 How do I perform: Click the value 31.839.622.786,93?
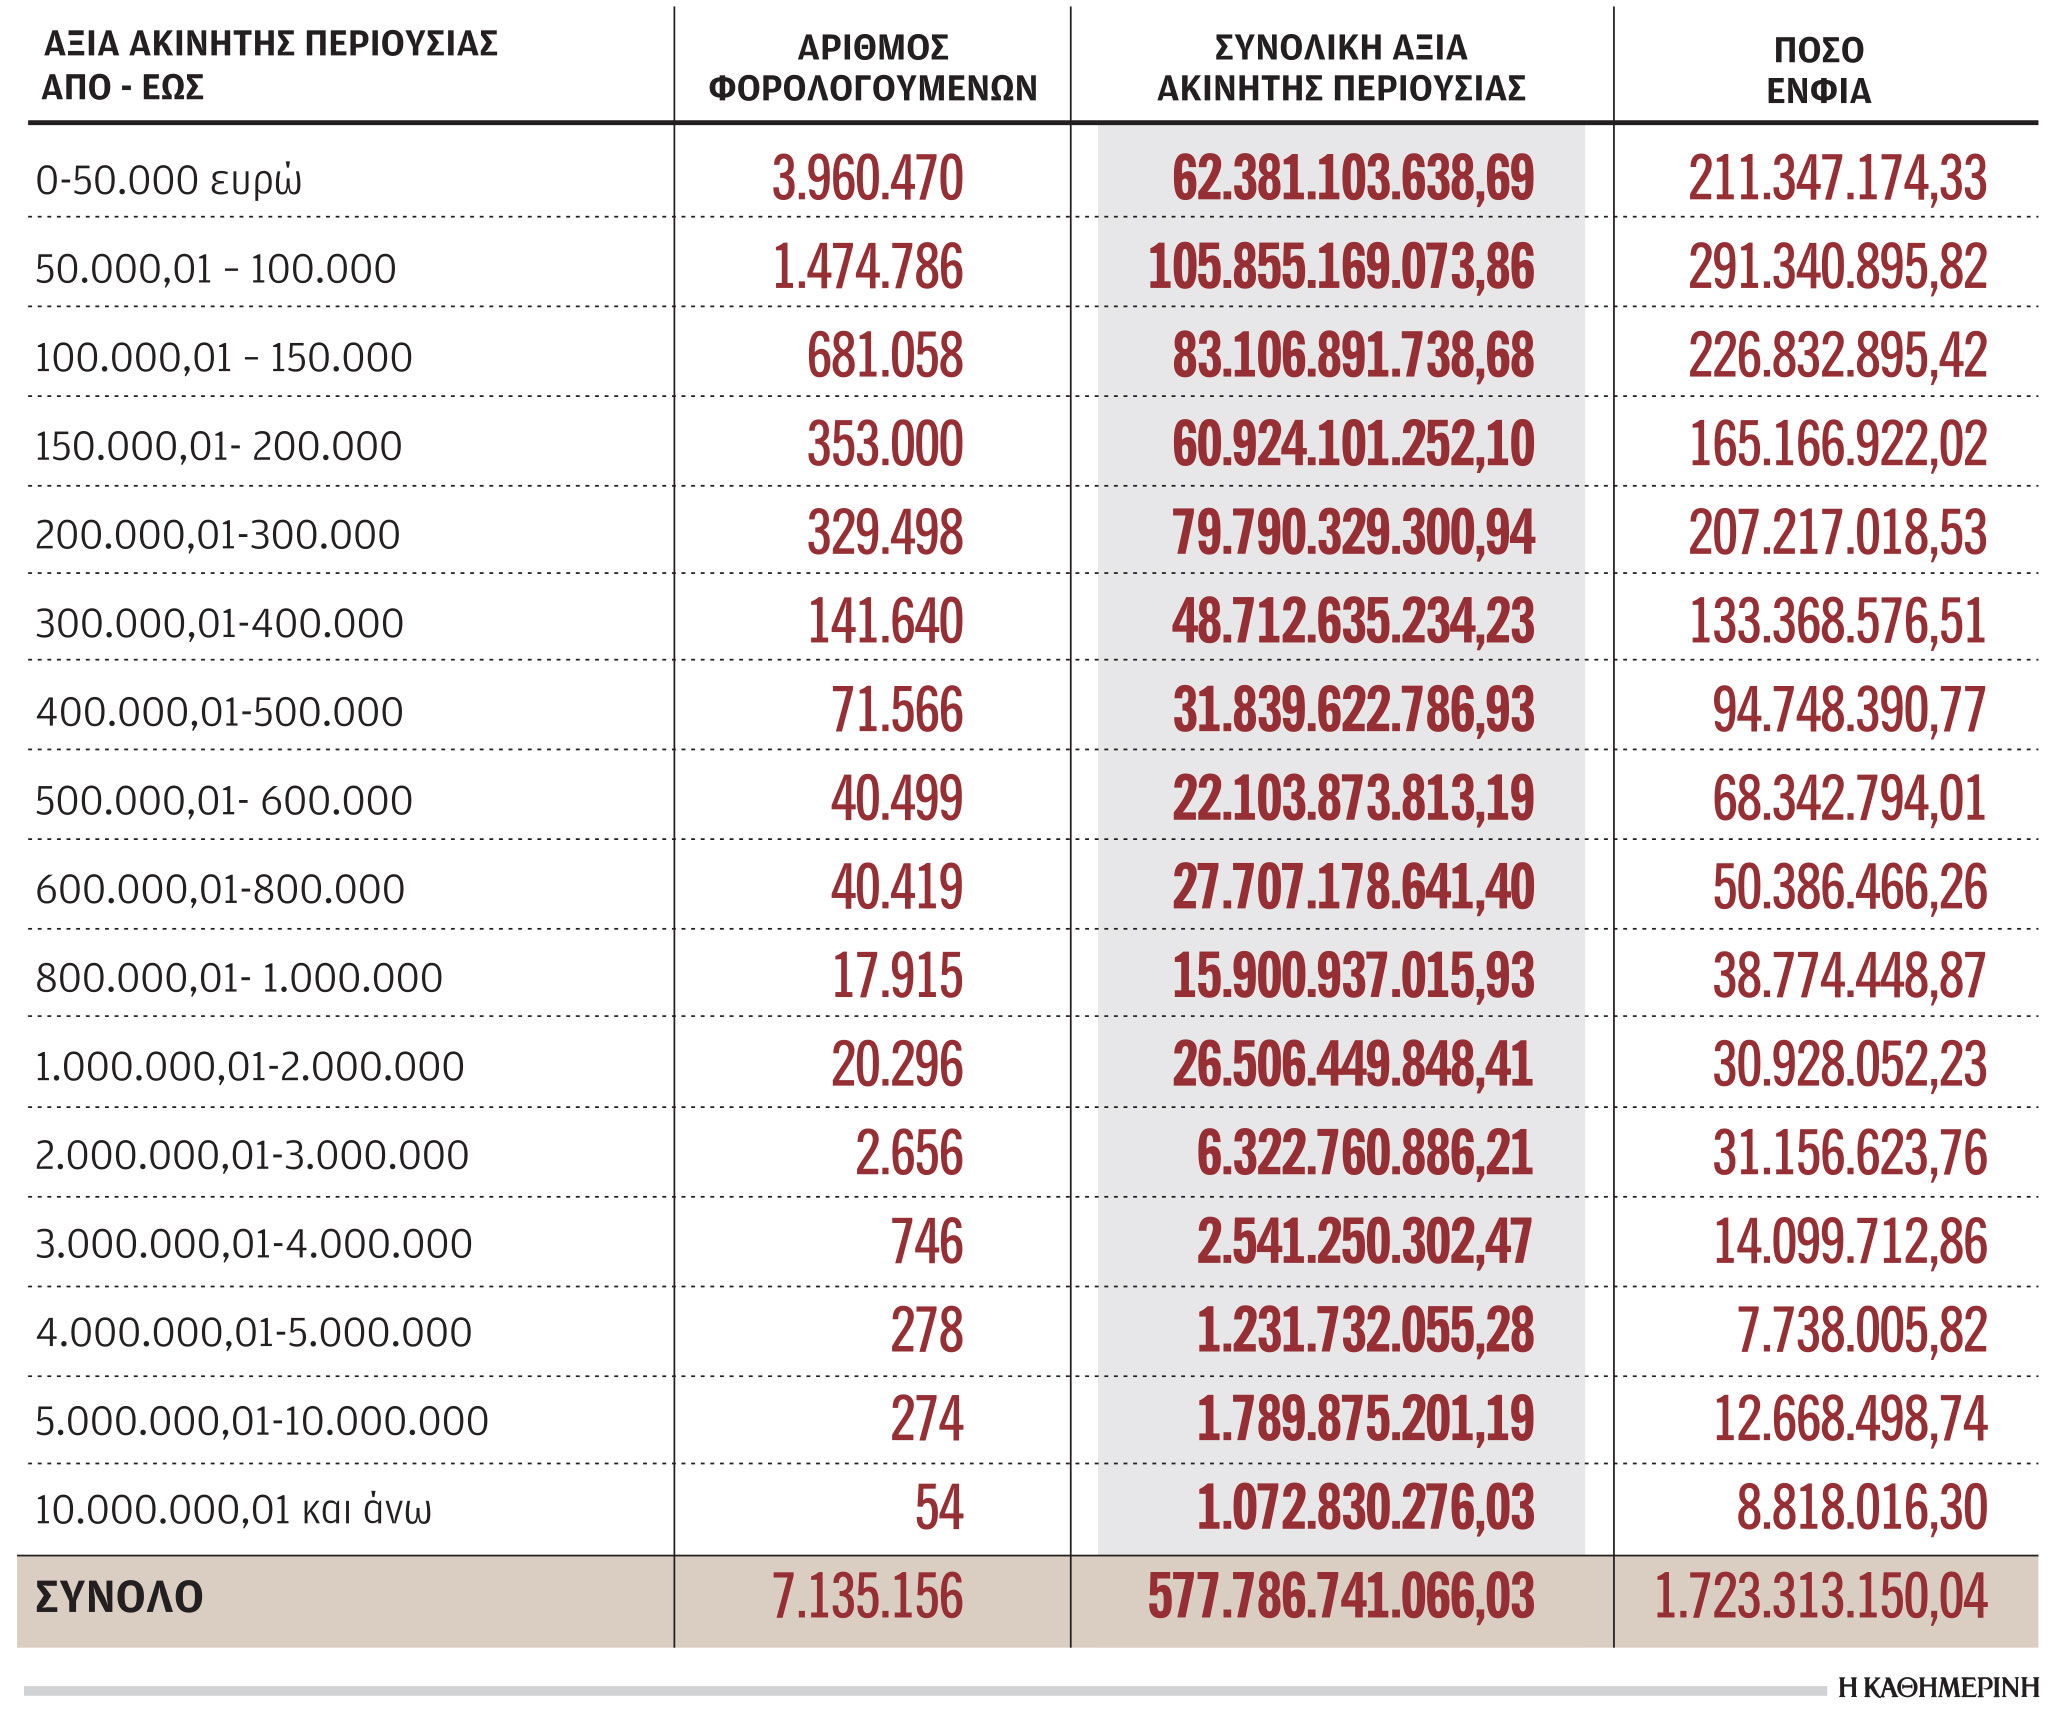(1353, 710)
